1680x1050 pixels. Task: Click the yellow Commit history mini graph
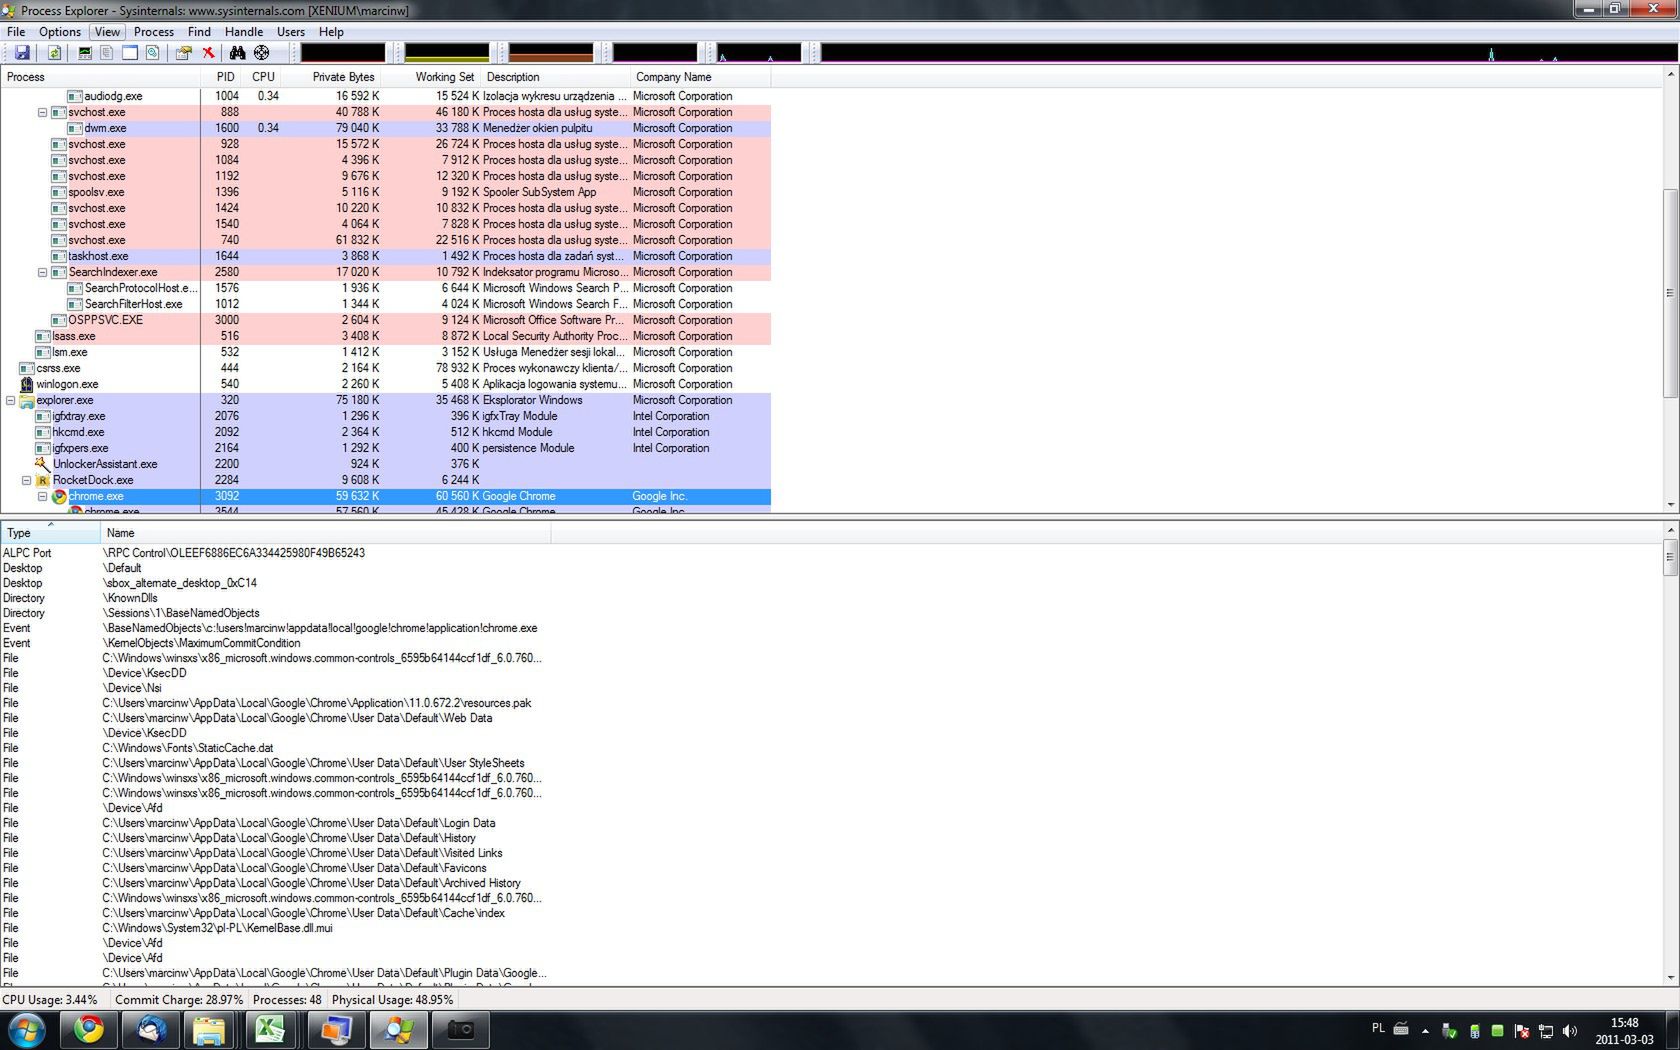(447, 52)
